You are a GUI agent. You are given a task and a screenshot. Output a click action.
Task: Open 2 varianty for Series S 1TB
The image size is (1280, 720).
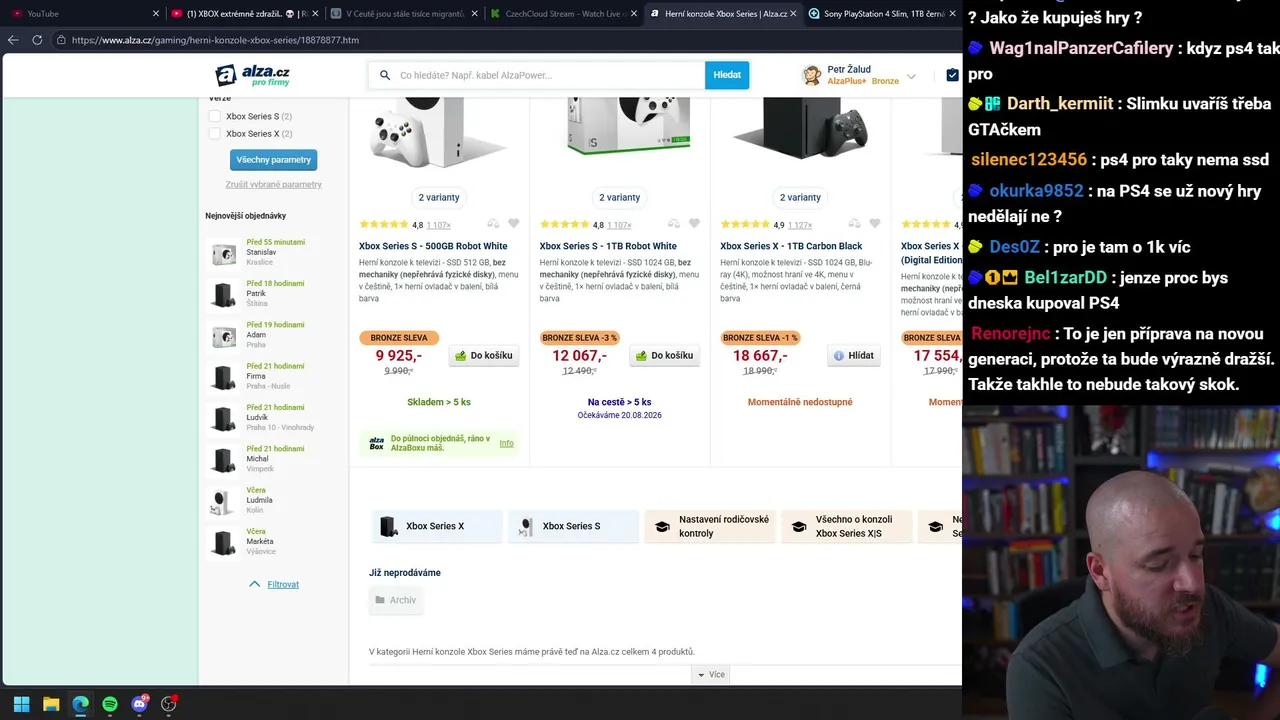[x=619, y=197]
